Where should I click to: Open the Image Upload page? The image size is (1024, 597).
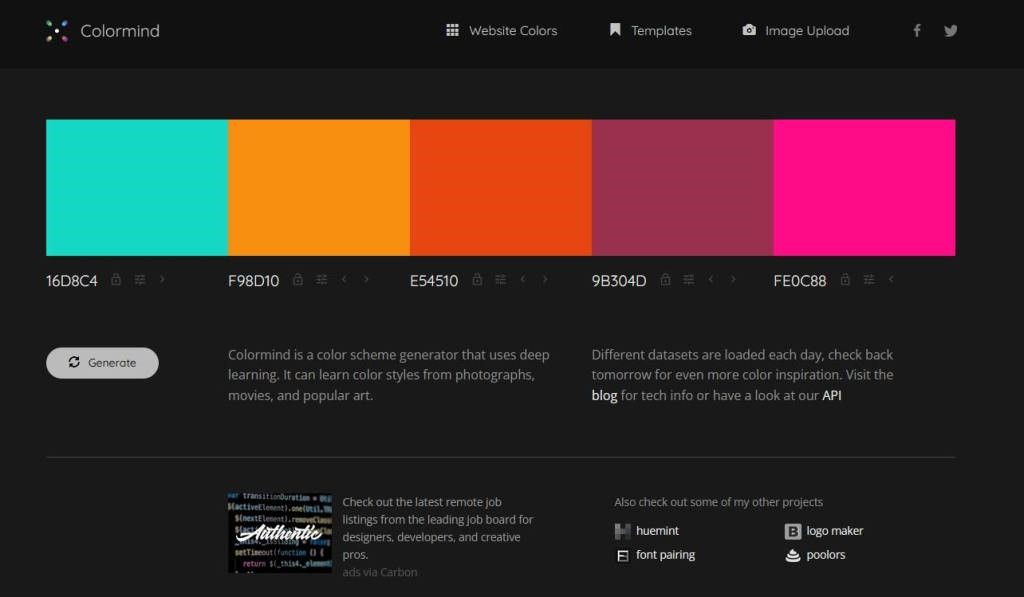point(796,31)
